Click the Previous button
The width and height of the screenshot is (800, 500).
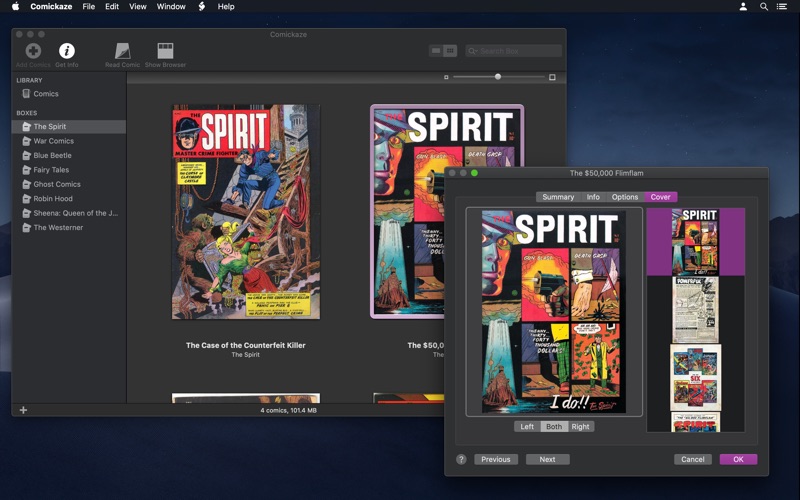(496, 459)
